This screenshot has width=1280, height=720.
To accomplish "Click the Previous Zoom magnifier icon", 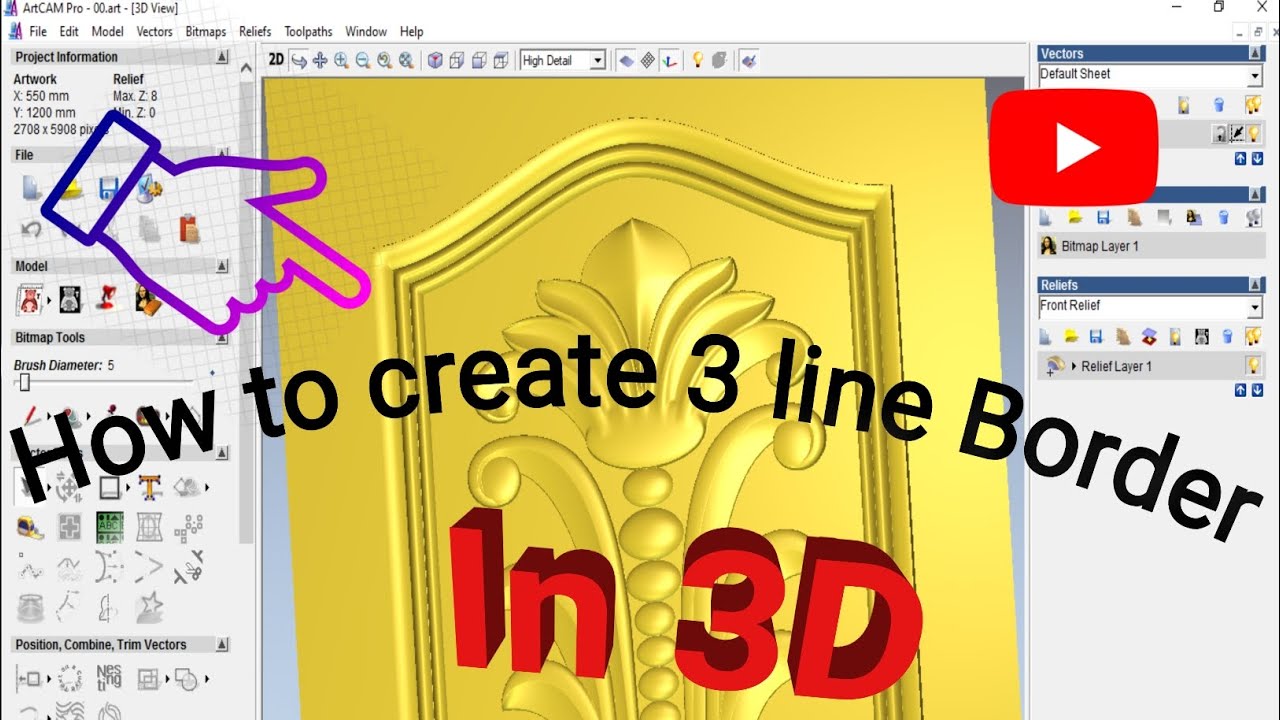I will (383, 60).
